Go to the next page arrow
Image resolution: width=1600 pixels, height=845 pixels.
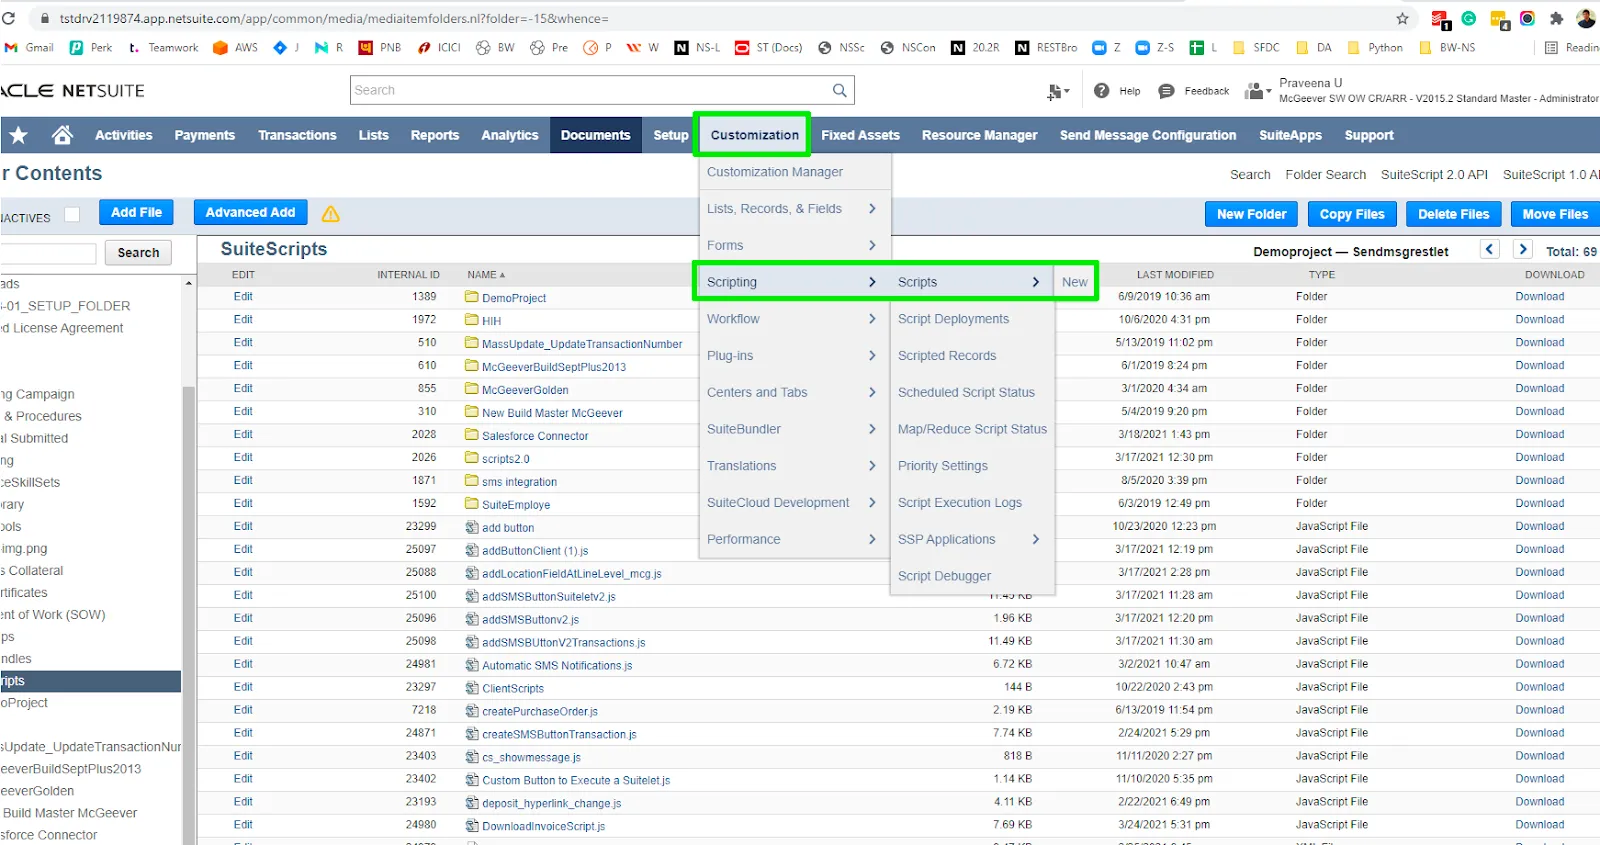(x=1523, y=250)
